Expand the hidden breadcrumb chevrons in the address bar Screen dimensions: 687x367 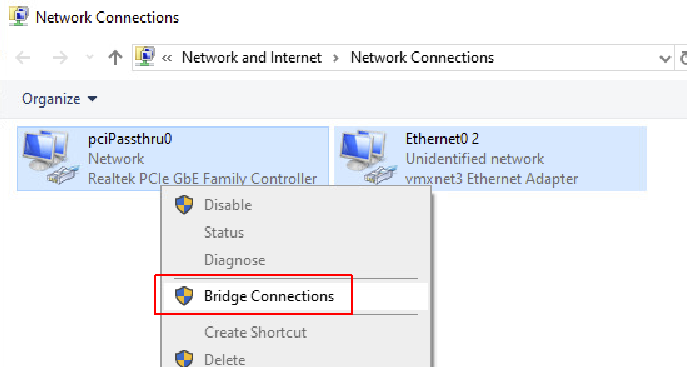pos(167,58)
